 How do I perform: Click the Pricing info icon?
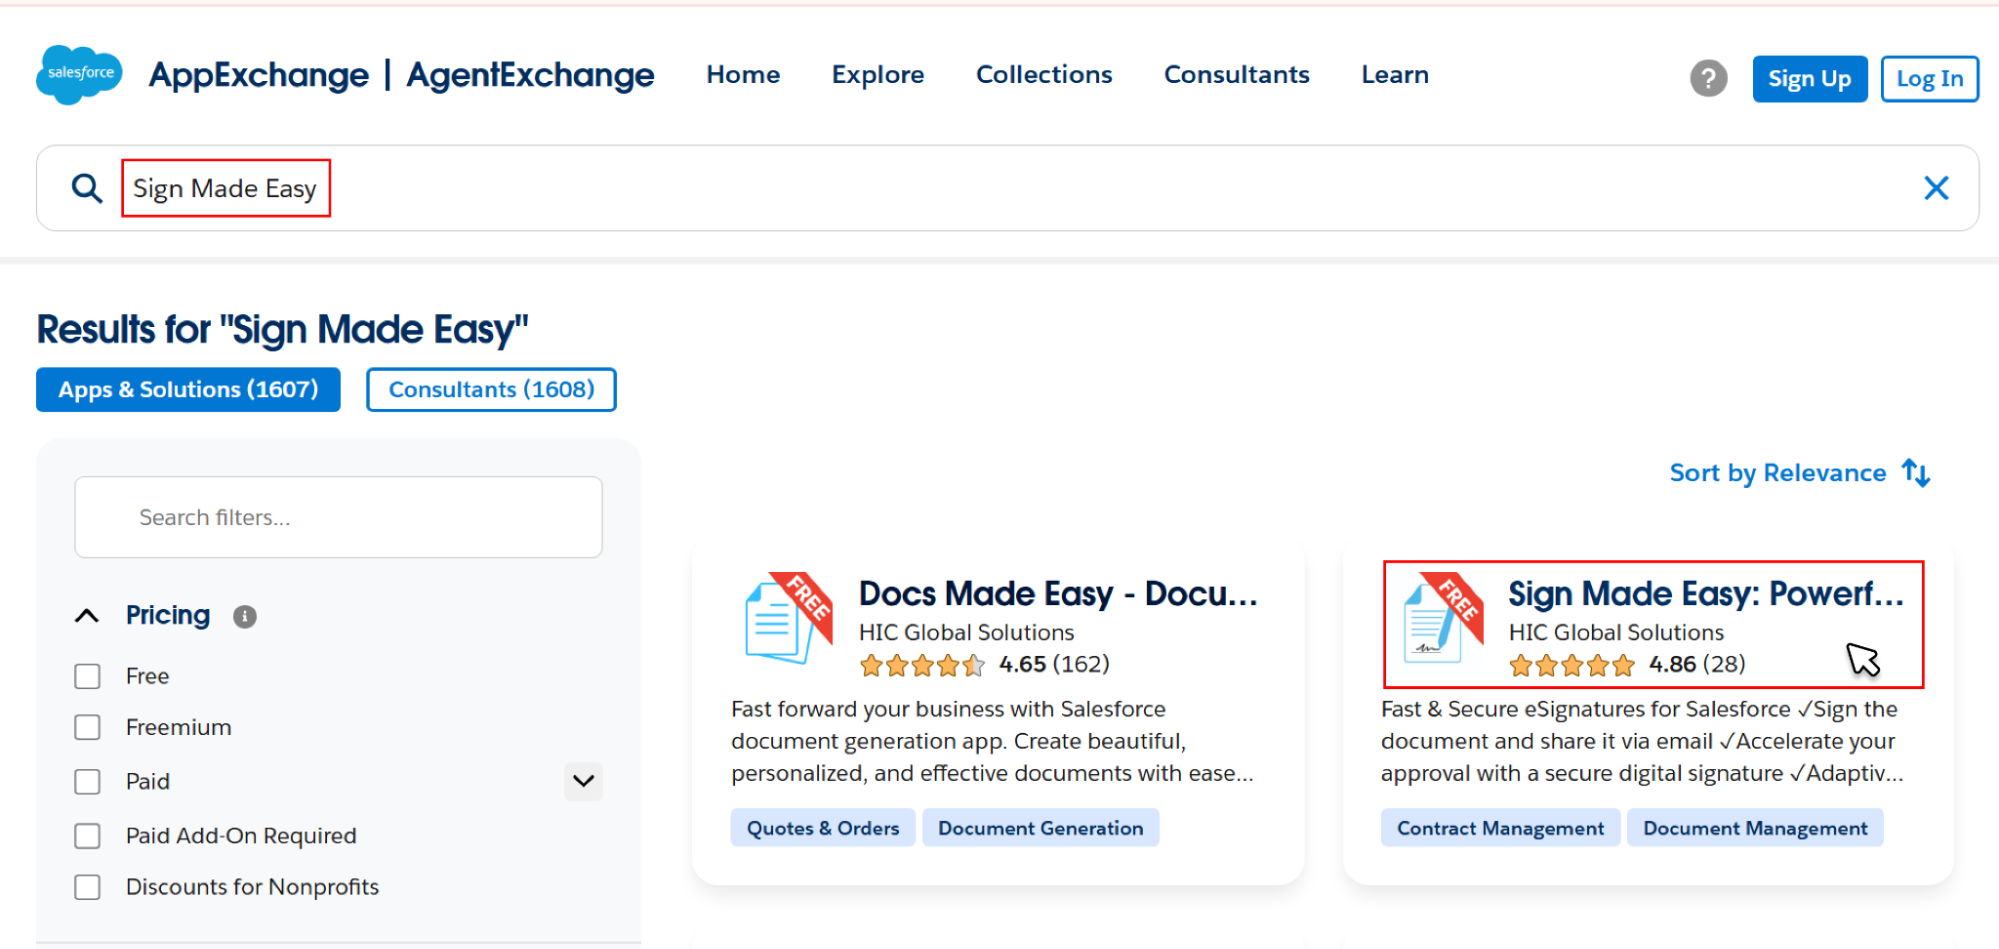click(x=245, y=616)
